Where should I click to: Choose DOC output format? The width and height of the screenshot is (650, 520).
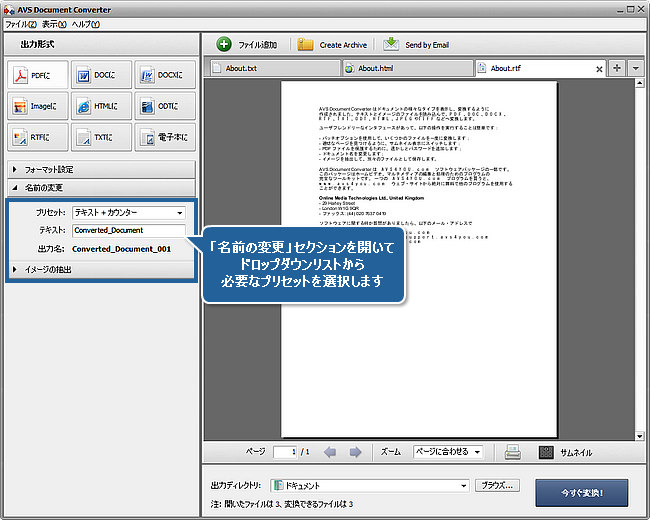point(102,75)
